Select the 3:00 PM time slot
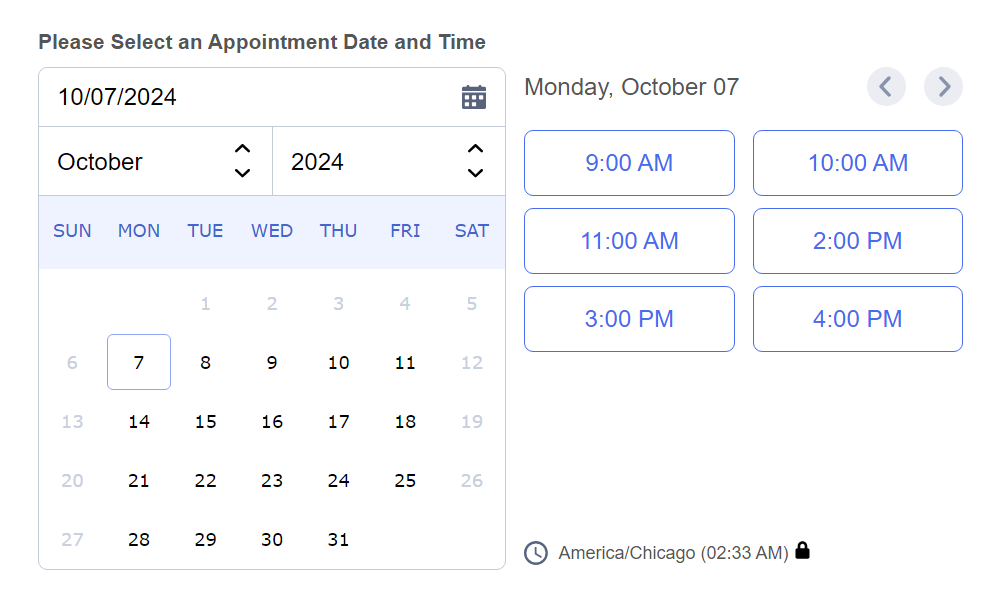The image size is (1002, 616). [x=629, y=319]
